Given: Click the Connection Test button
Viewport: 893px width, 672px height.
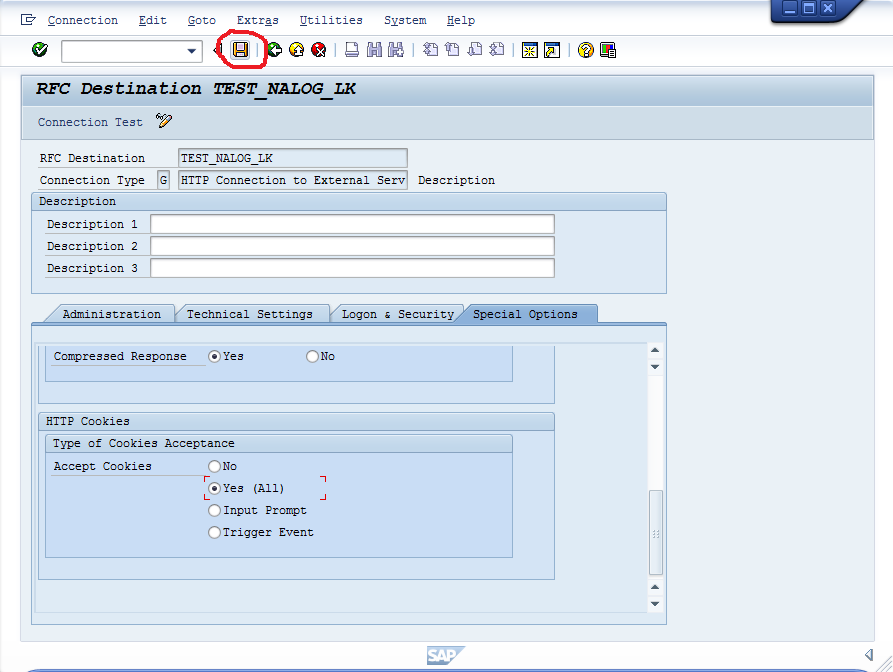Looking at the screenshot, I should [90, 122].
